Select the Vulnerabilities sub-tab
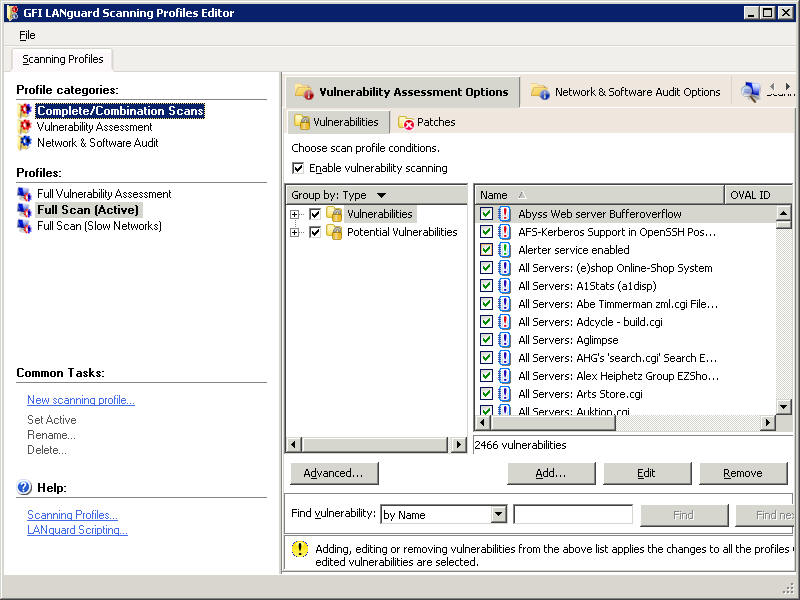 (337, 122)
